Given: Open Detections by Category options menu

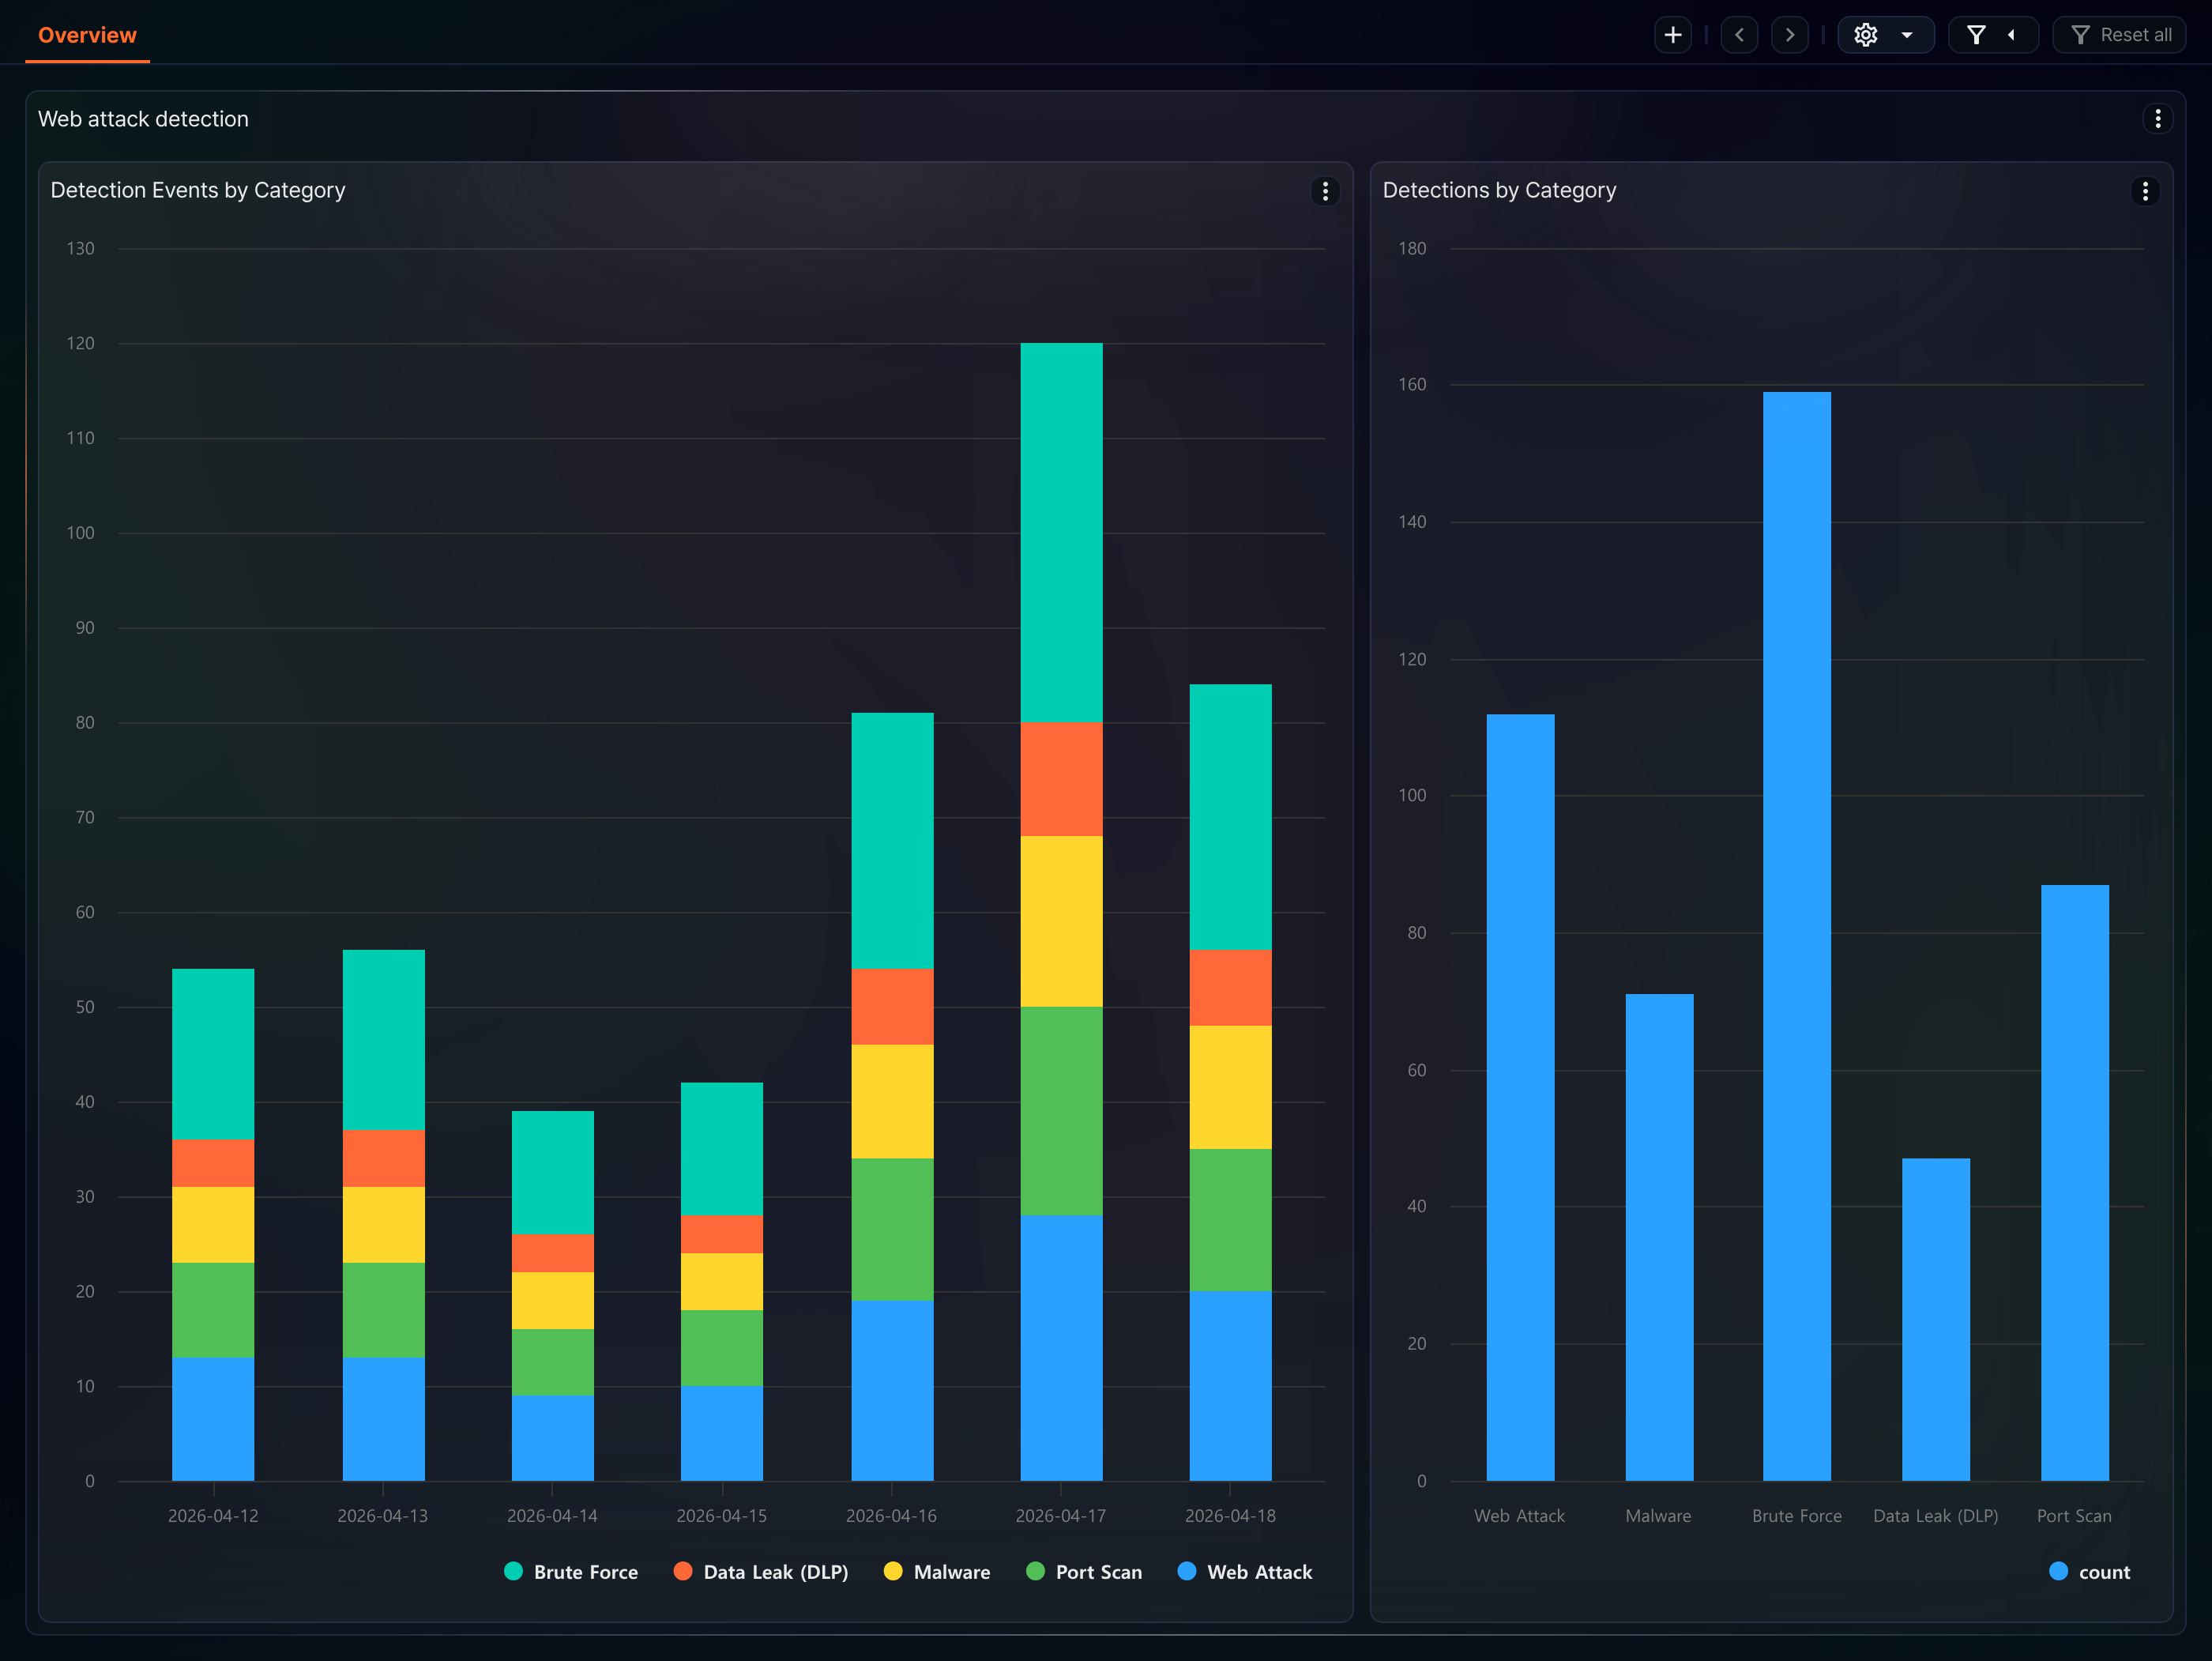Looking at the screenshot, I should pos(2145,191).
